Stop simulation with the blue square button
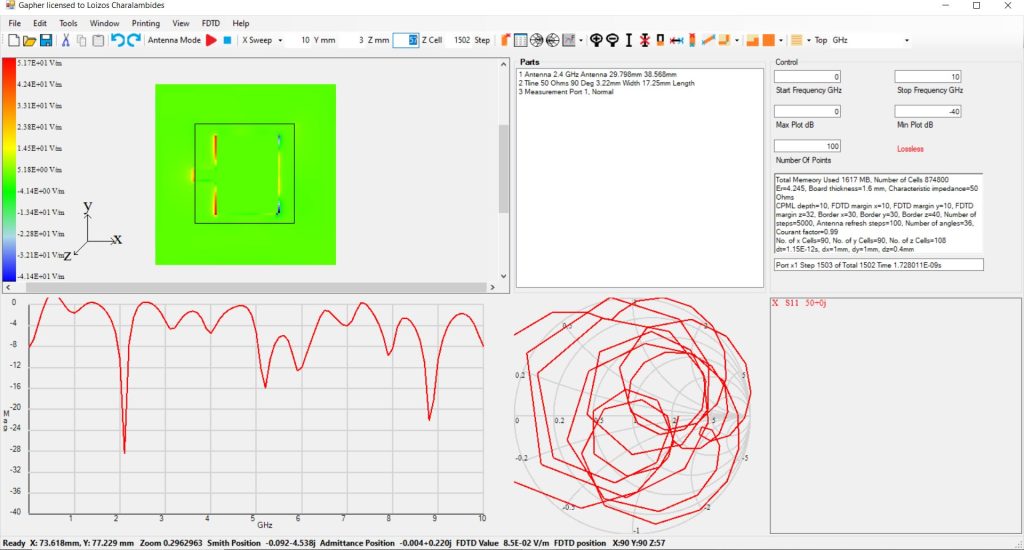The image size is (1024, 550). (228, 40)
